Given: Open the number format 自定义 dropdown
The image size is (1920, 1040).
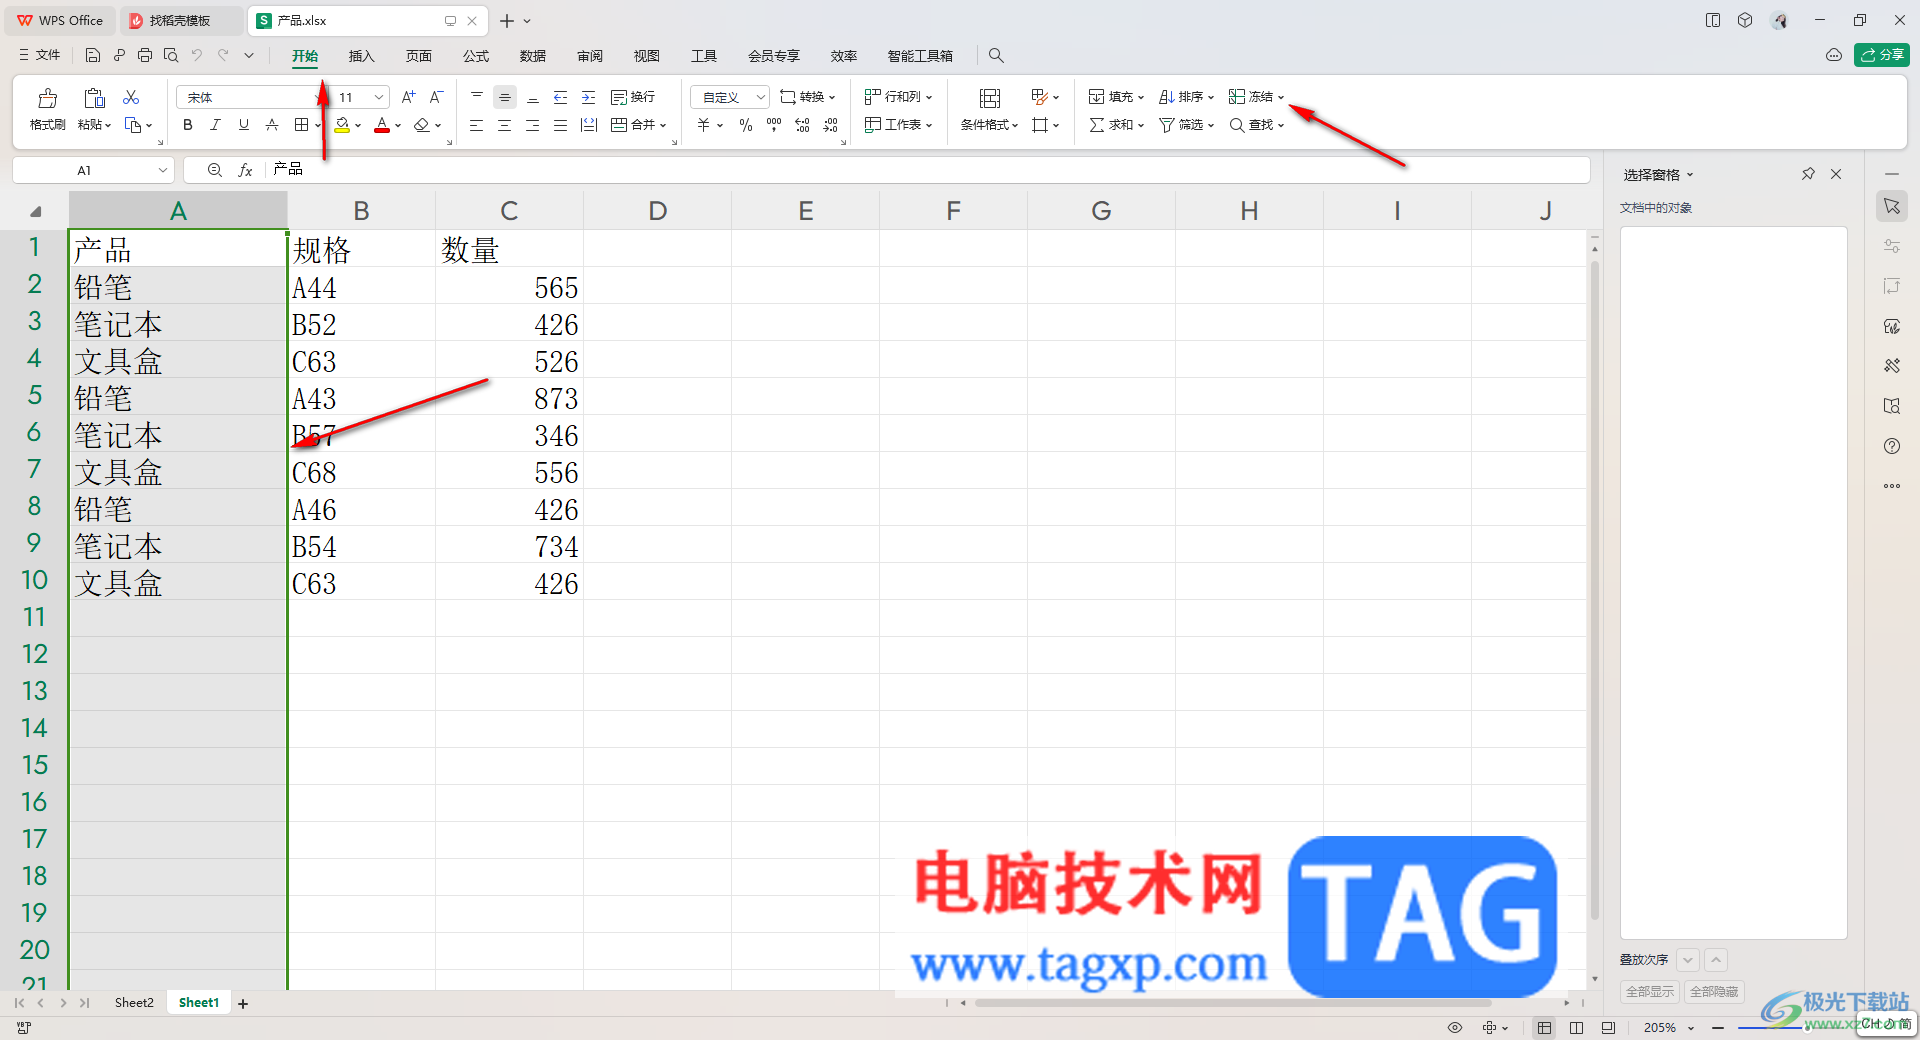Looking at the screenshot, I should pos(729,97).
